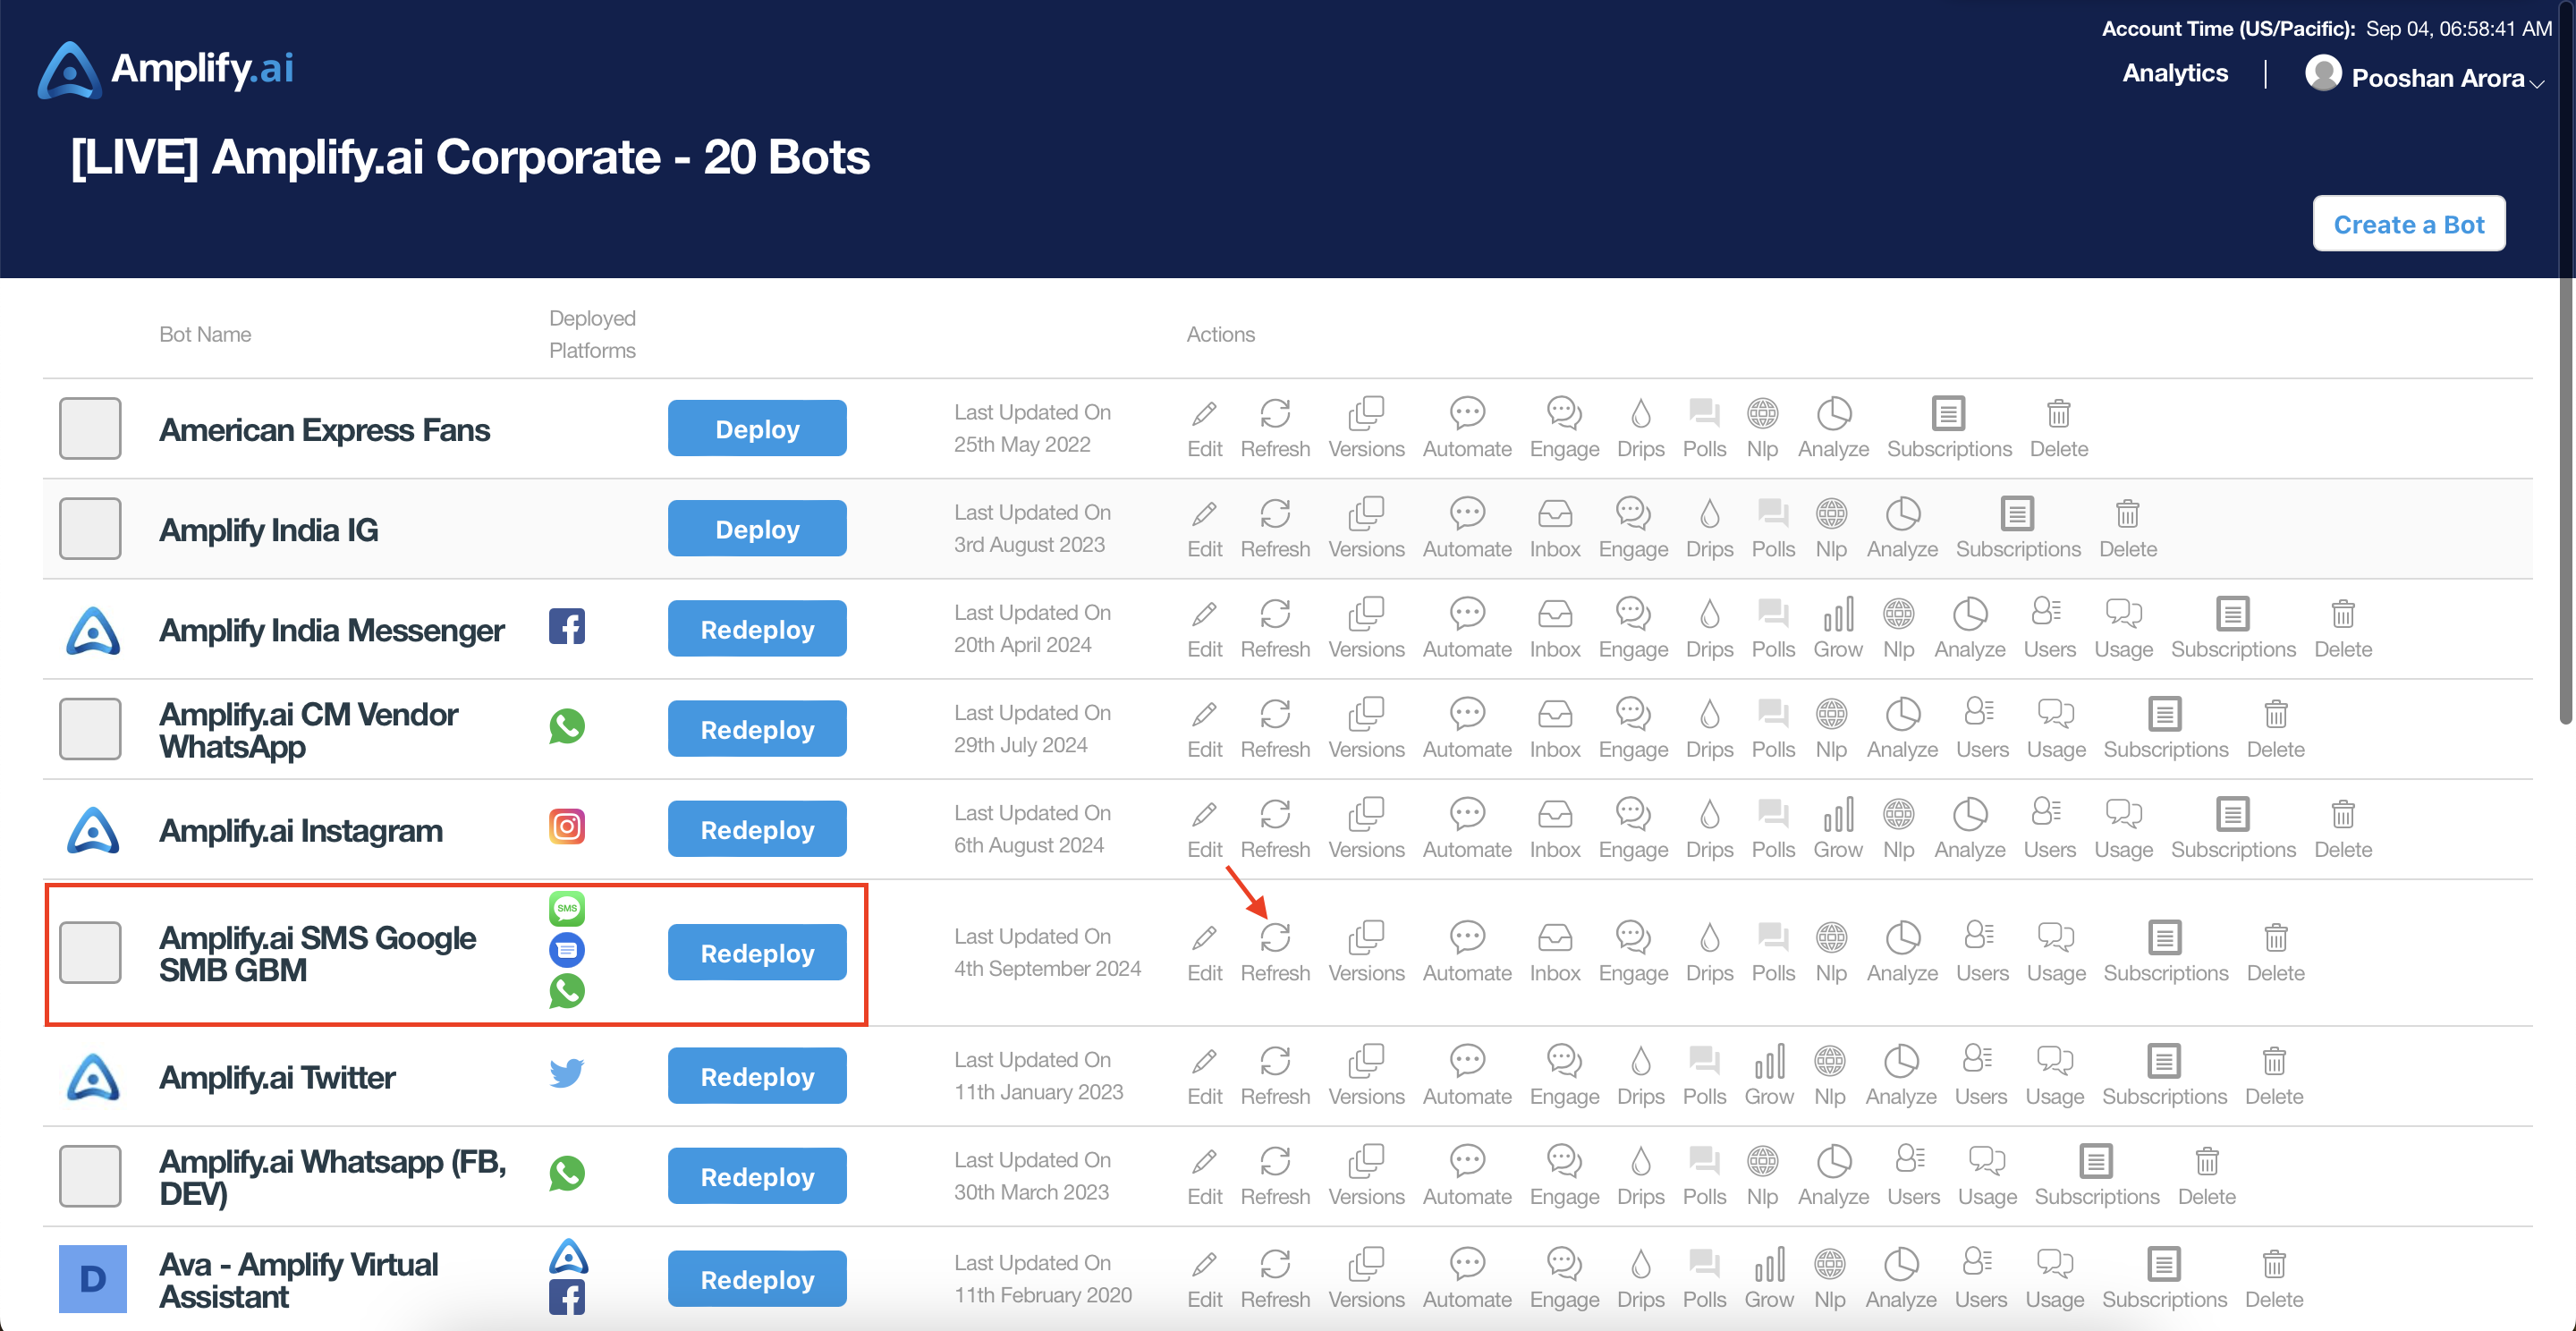Open Grow for Amplify.ai Instagram
Viewport: 2576px width, 1331px height.
point(1837,828)
